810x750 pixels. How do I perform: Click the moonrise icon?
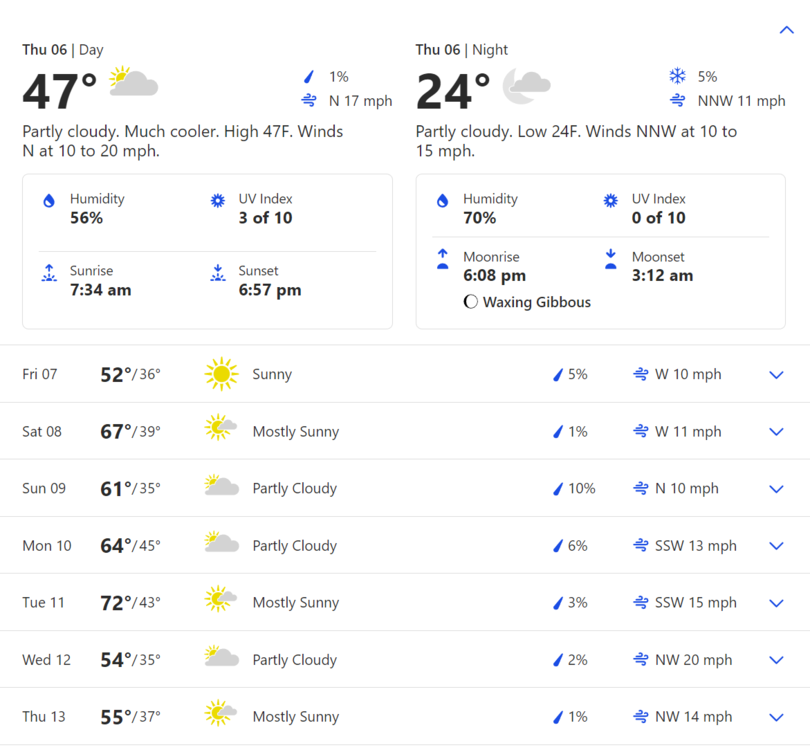click(x=442, y=260)
